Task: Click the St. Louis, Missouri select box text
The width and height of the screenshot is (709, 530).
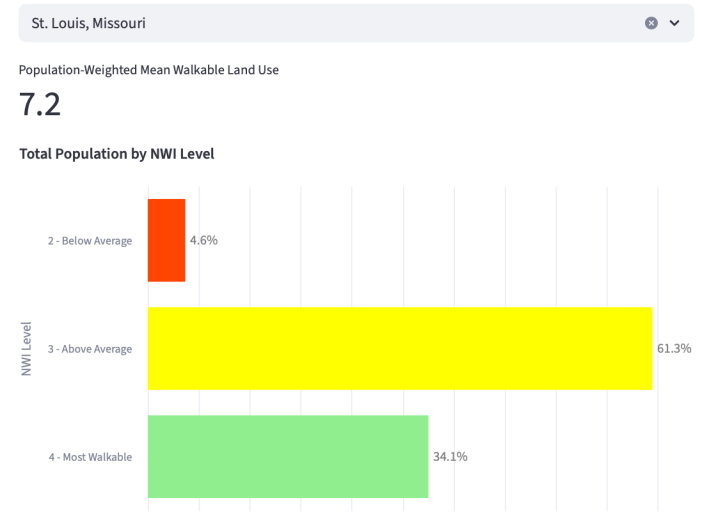Action: click(x=89, y=23)
